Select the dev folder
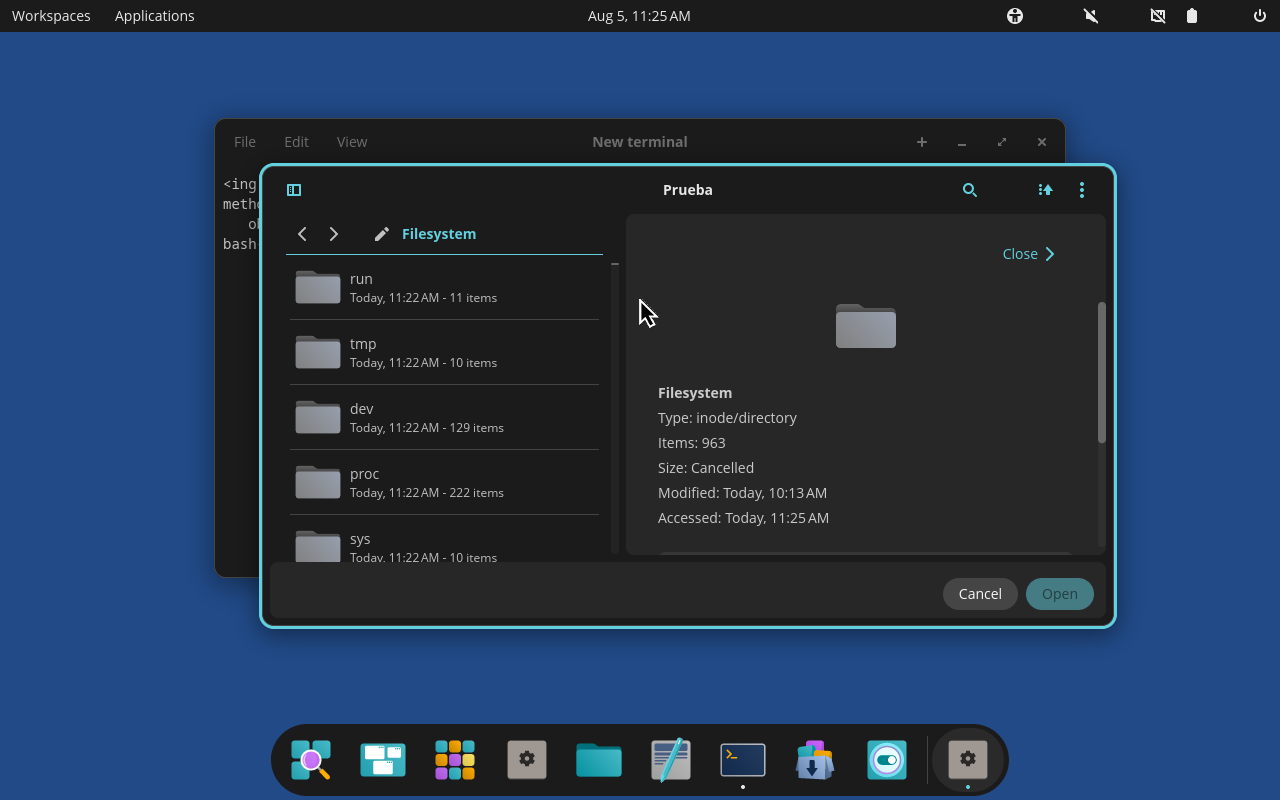Viewport: 1280px width, 800px height. click(444, 417)
